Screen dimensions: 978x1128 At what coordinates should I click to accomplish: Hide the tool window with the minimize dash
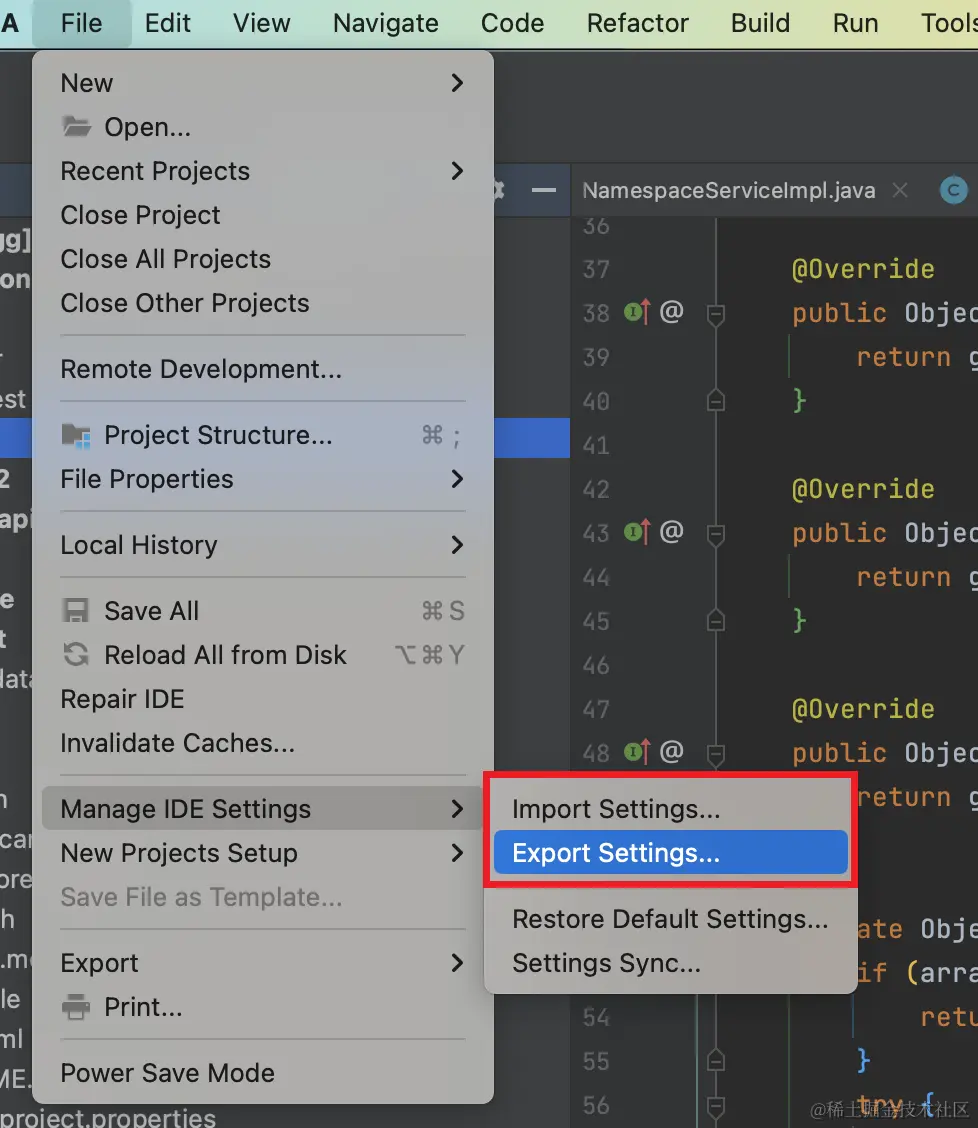(x=543, y=190)
